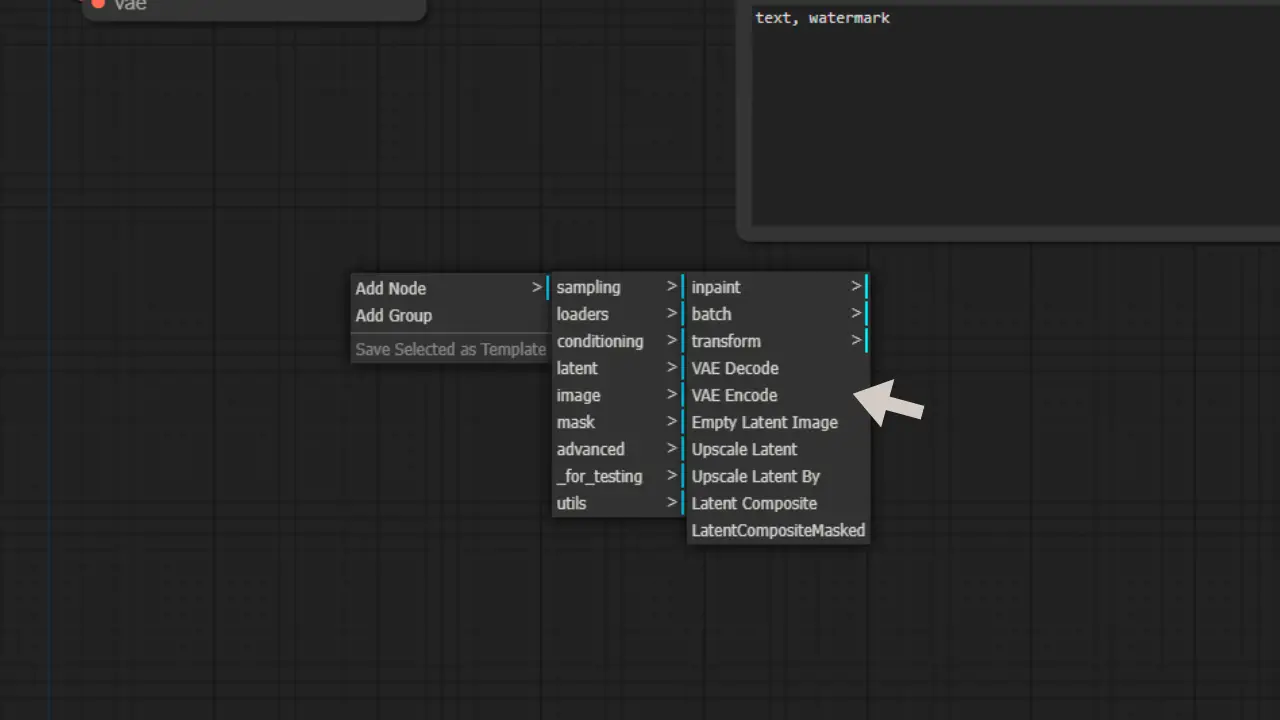Open the inpaint submenu
Viewport: 1280px width, 720px height.
click(777, 287)
